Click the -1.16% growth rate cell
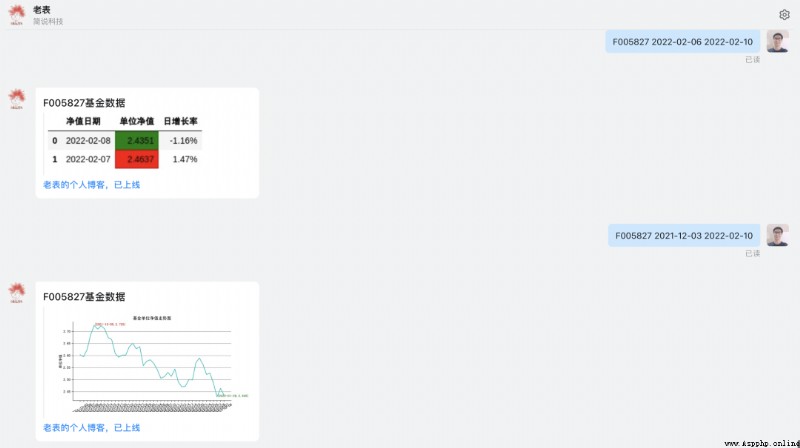 tap(184, 140)
